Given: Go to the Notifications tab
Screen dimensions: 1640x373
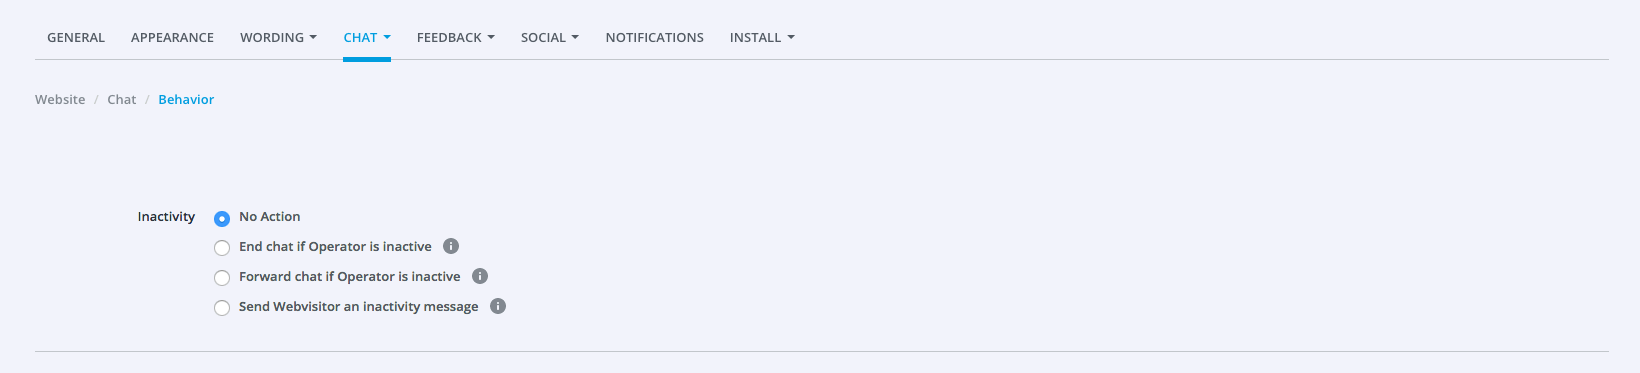Looking at the screenshot, I should (655, 37).
